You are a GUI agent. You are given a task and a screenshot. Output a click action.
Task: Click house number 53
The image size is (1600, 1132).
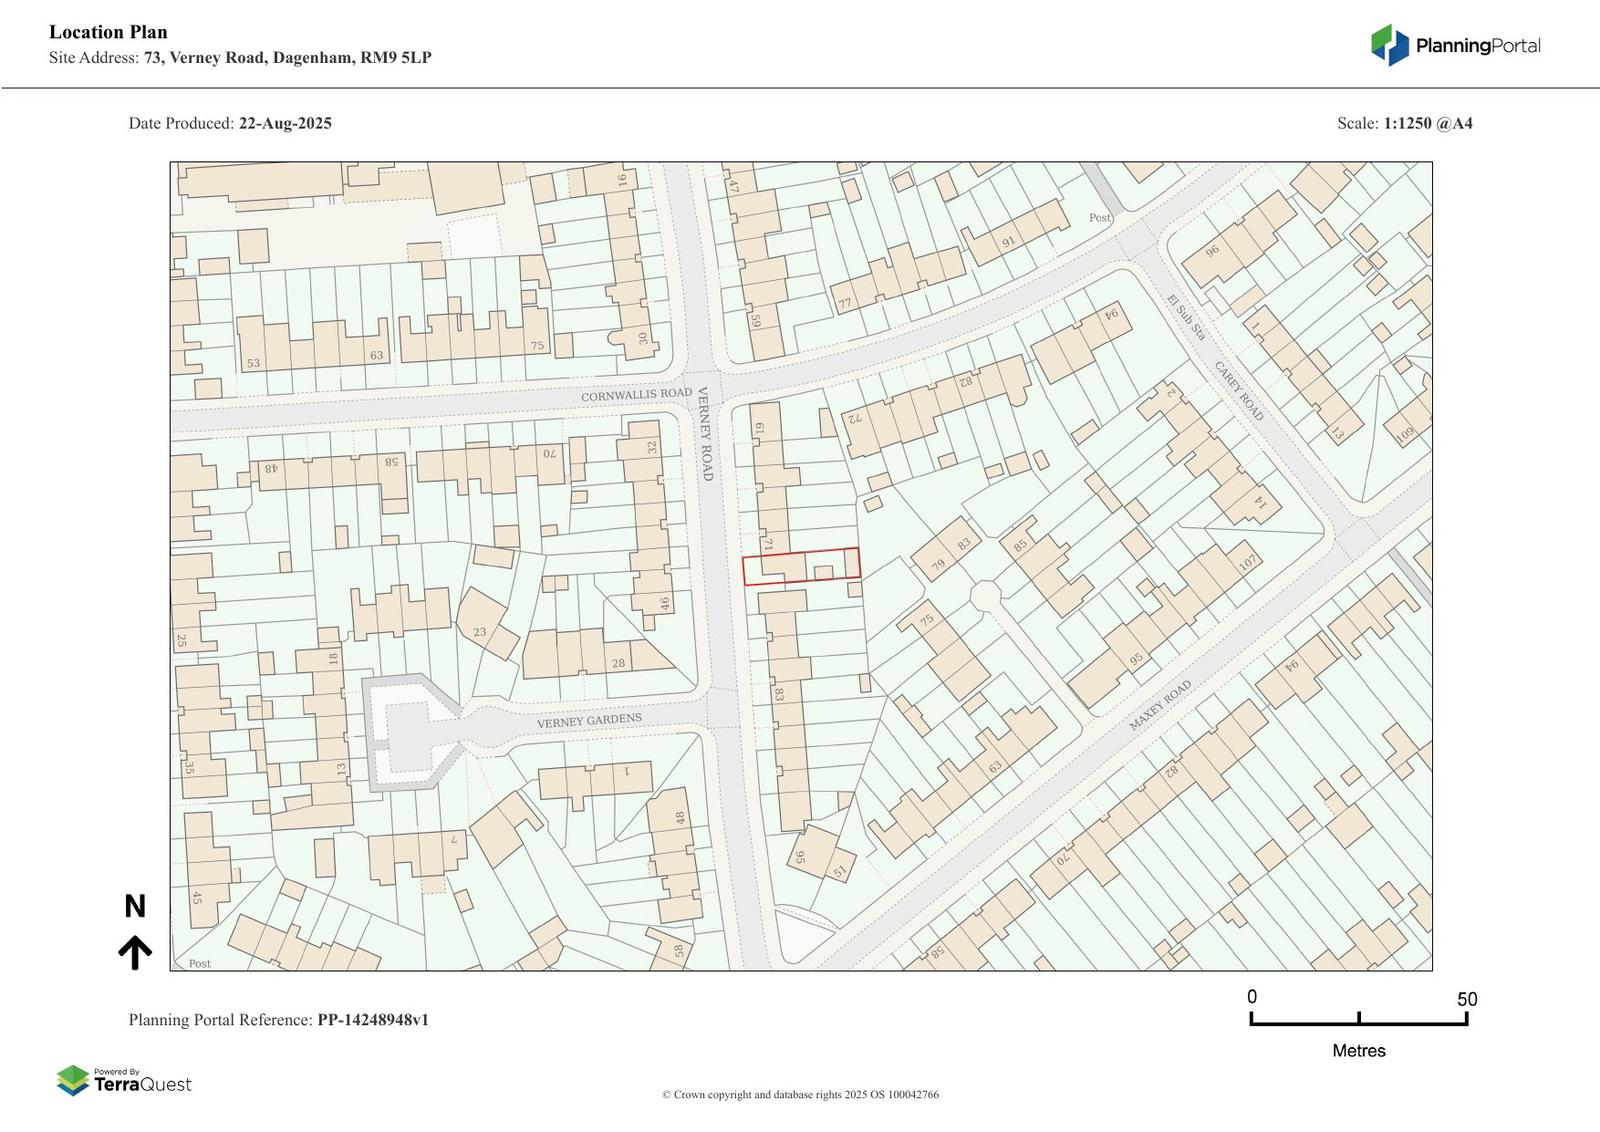pyautogui.click(x=253, y=363)
